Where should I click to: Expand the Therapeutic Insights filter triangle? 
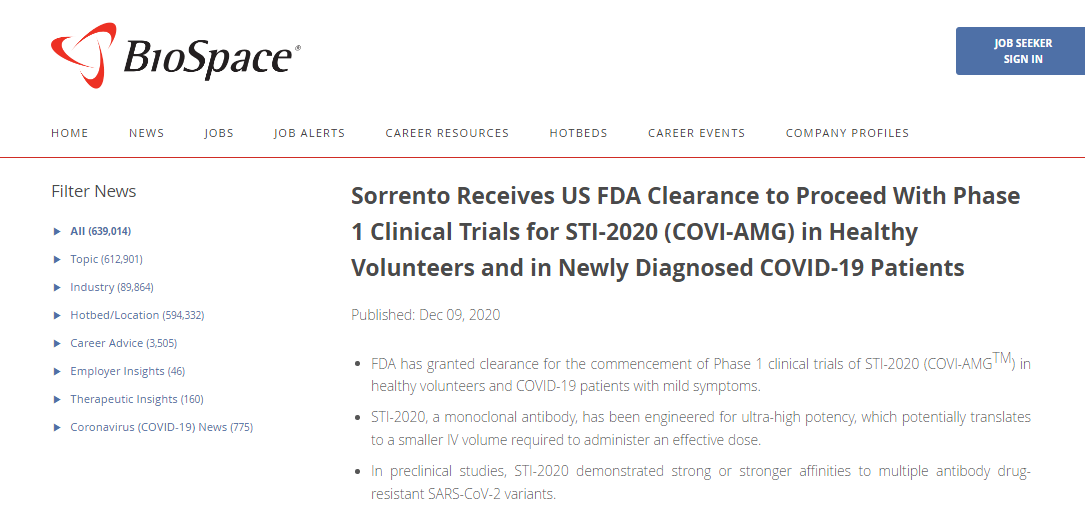coord(57,400)
